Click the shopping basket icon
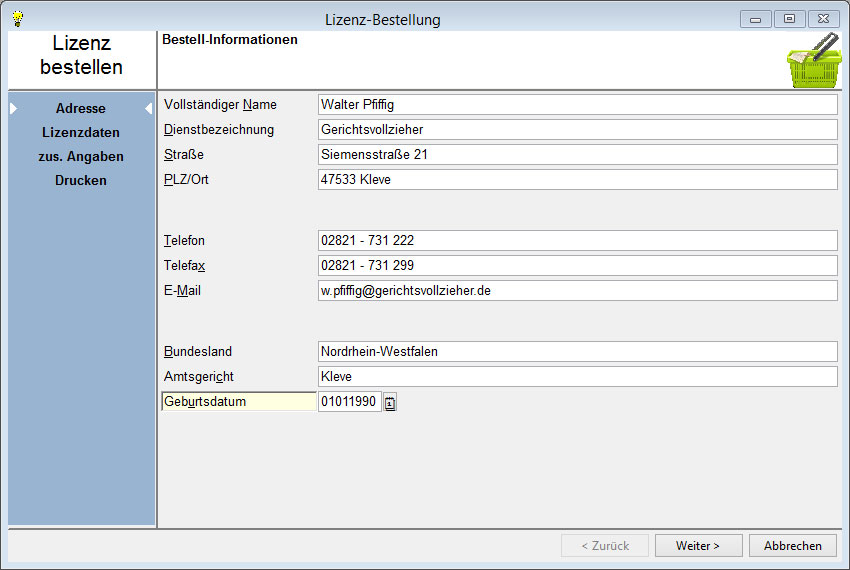 pyautogui.click(x=811, y=62)
